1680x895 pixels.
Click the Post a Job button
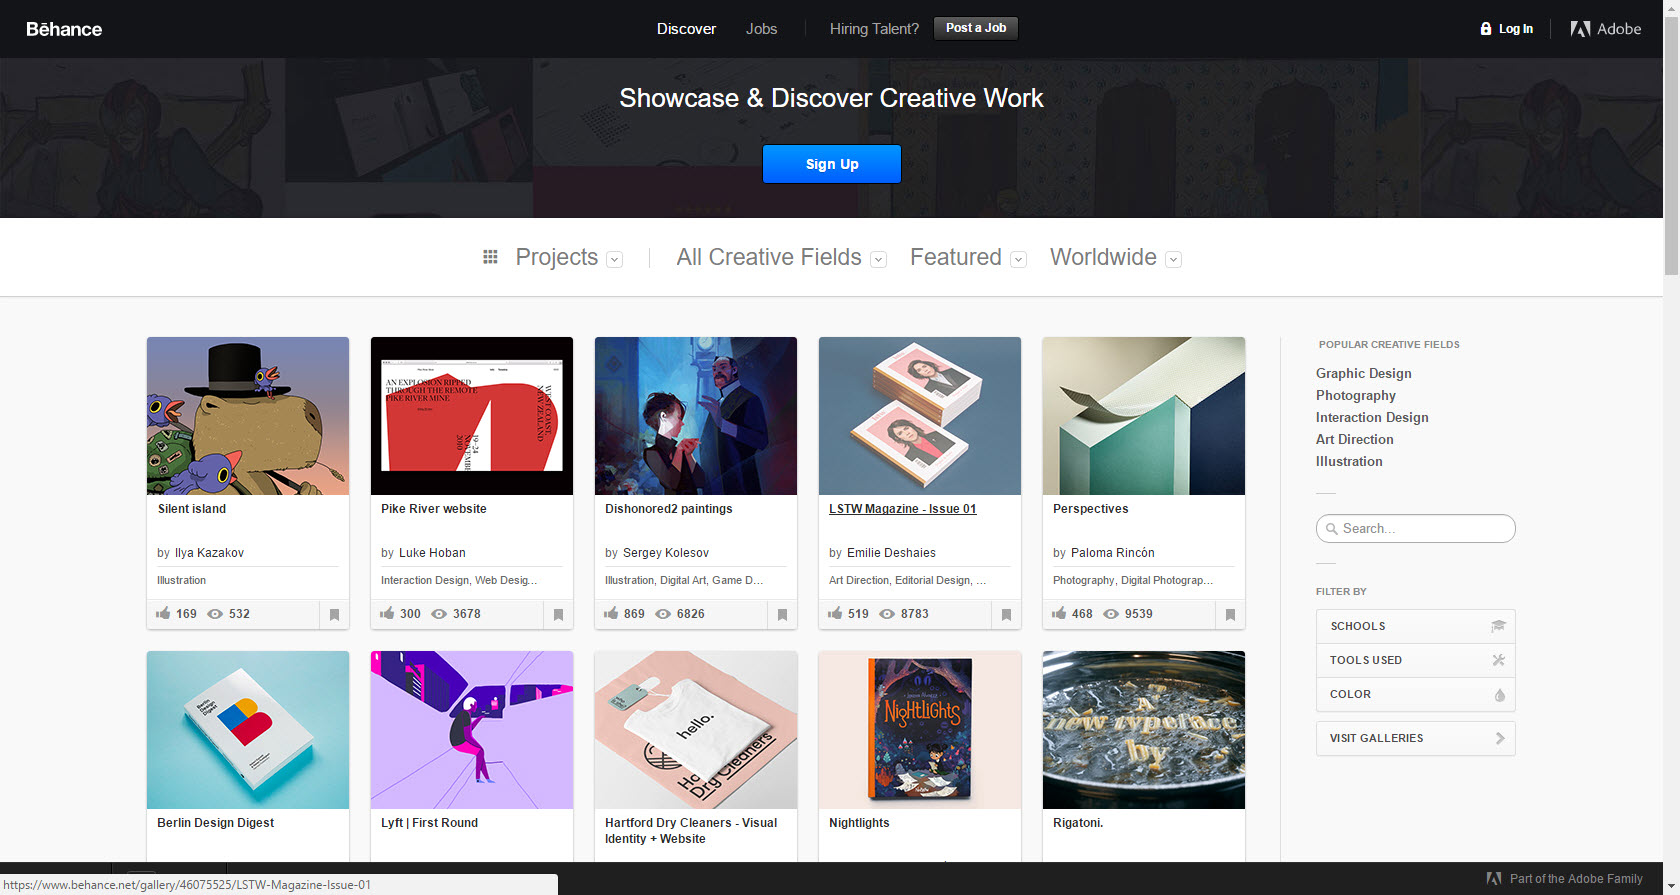[976, 28]
